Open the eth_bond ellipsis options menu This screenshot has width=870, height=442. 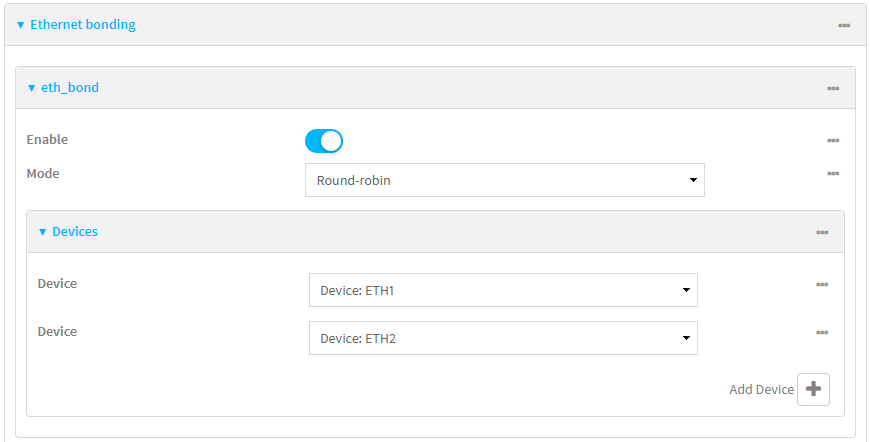pos(832,88)
